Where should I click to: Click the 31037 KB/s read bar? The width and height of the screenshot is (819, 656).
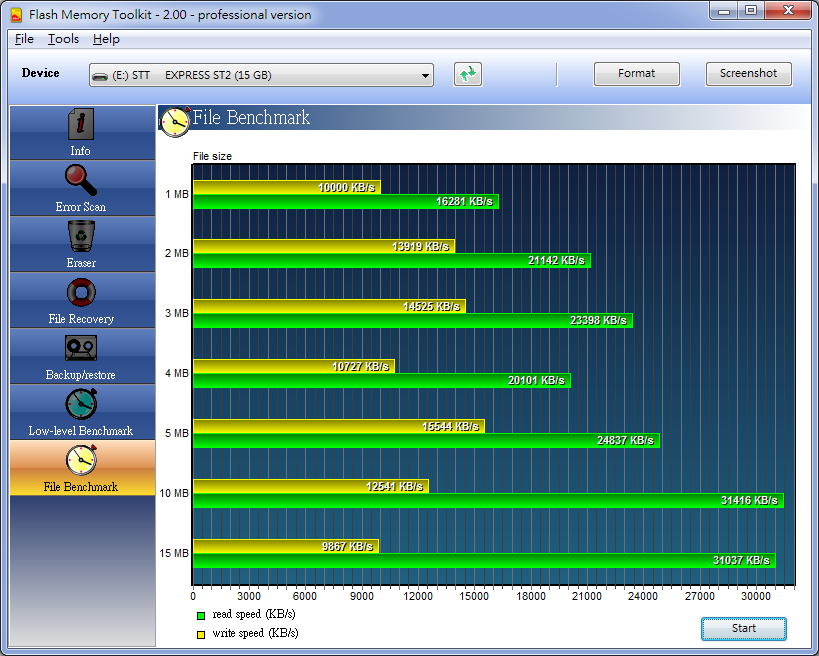coord(484,561)
